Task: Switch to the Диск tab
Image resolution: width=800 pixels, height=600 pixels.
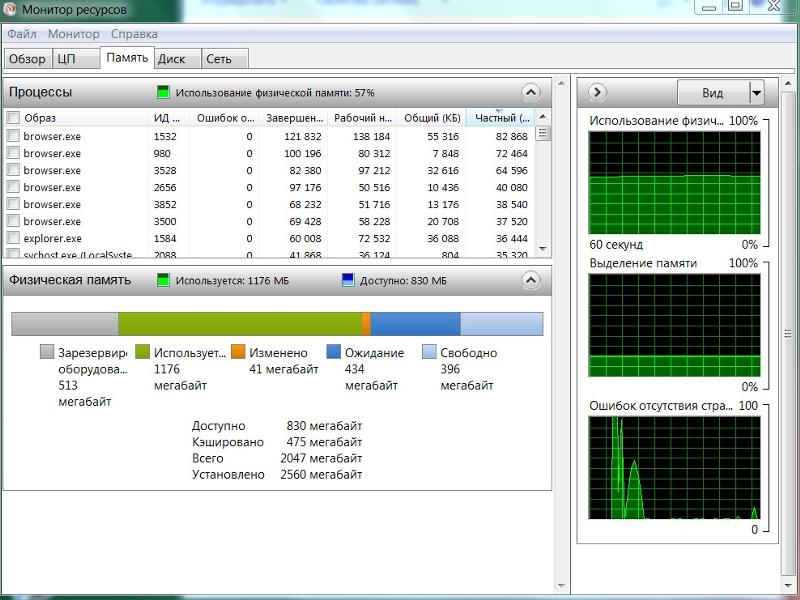Action: point(172,59)
